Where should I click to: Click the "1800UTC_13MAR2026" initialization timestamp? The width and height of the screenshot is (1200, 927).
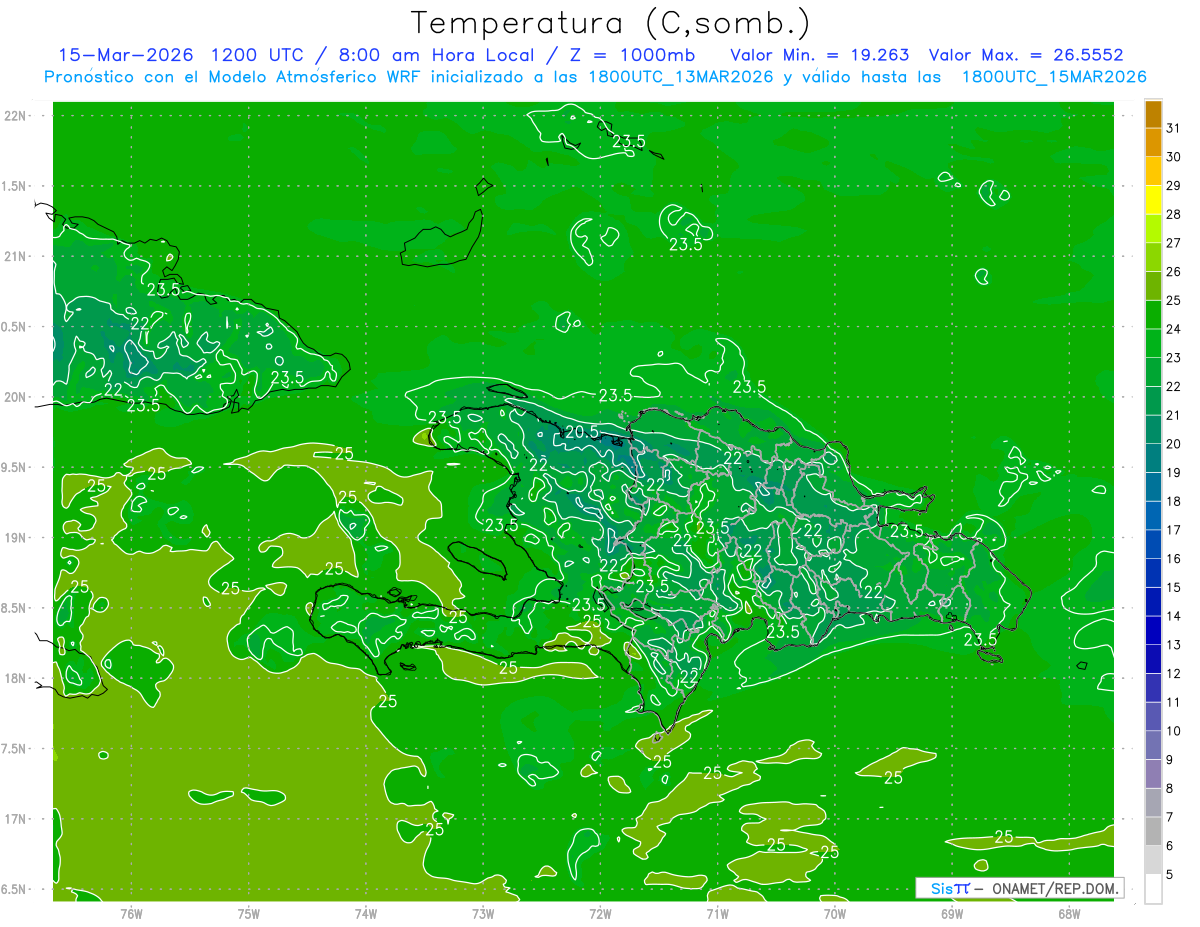(x=681, y=76)
